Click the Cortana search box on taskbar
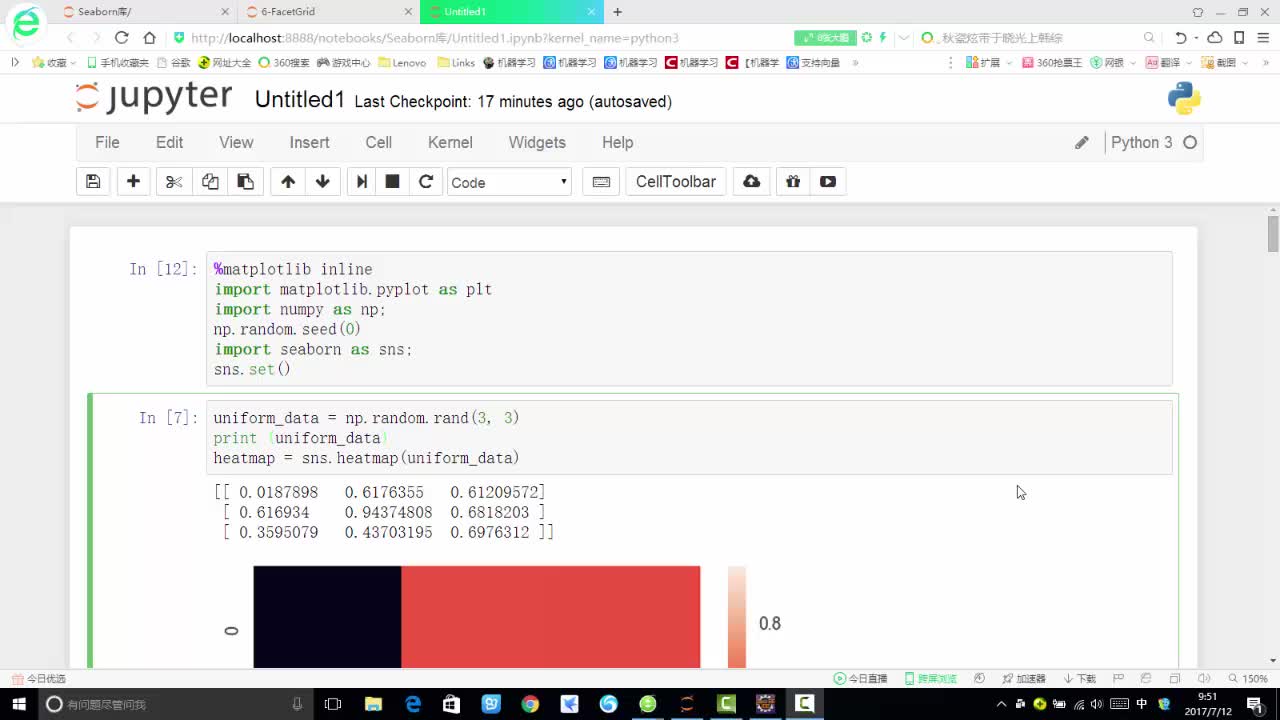This screenshot has width=1280, height=720. click(x=175, y=704)
